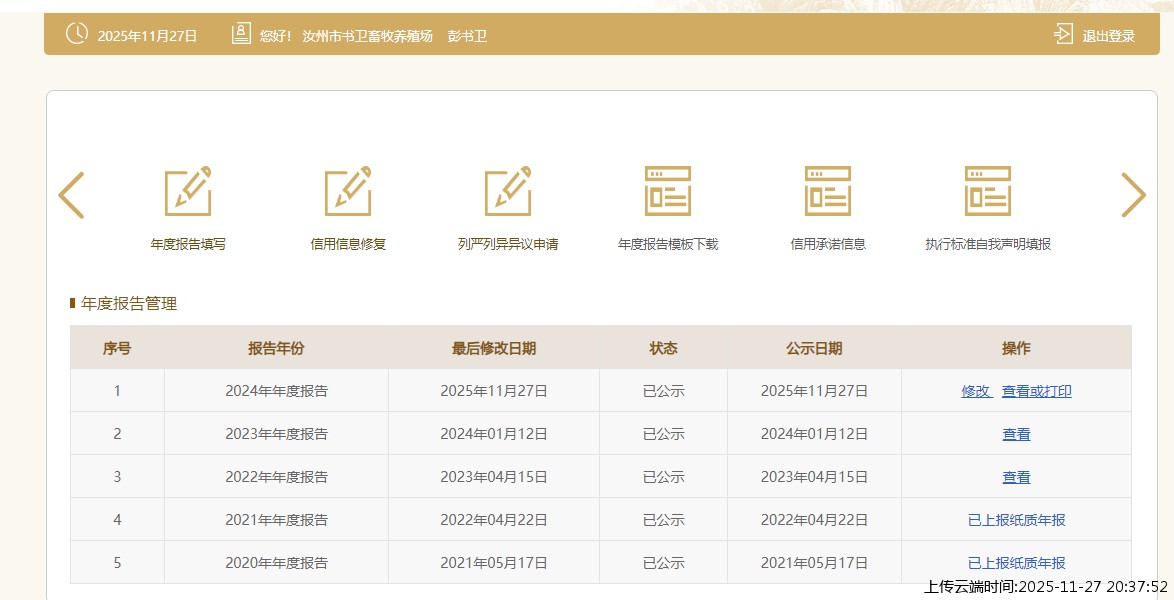Select the 执行标准自我声明填报 icon
Image resolution: width=1174 pixels, height=600 pixels.
tap(988, 191)
